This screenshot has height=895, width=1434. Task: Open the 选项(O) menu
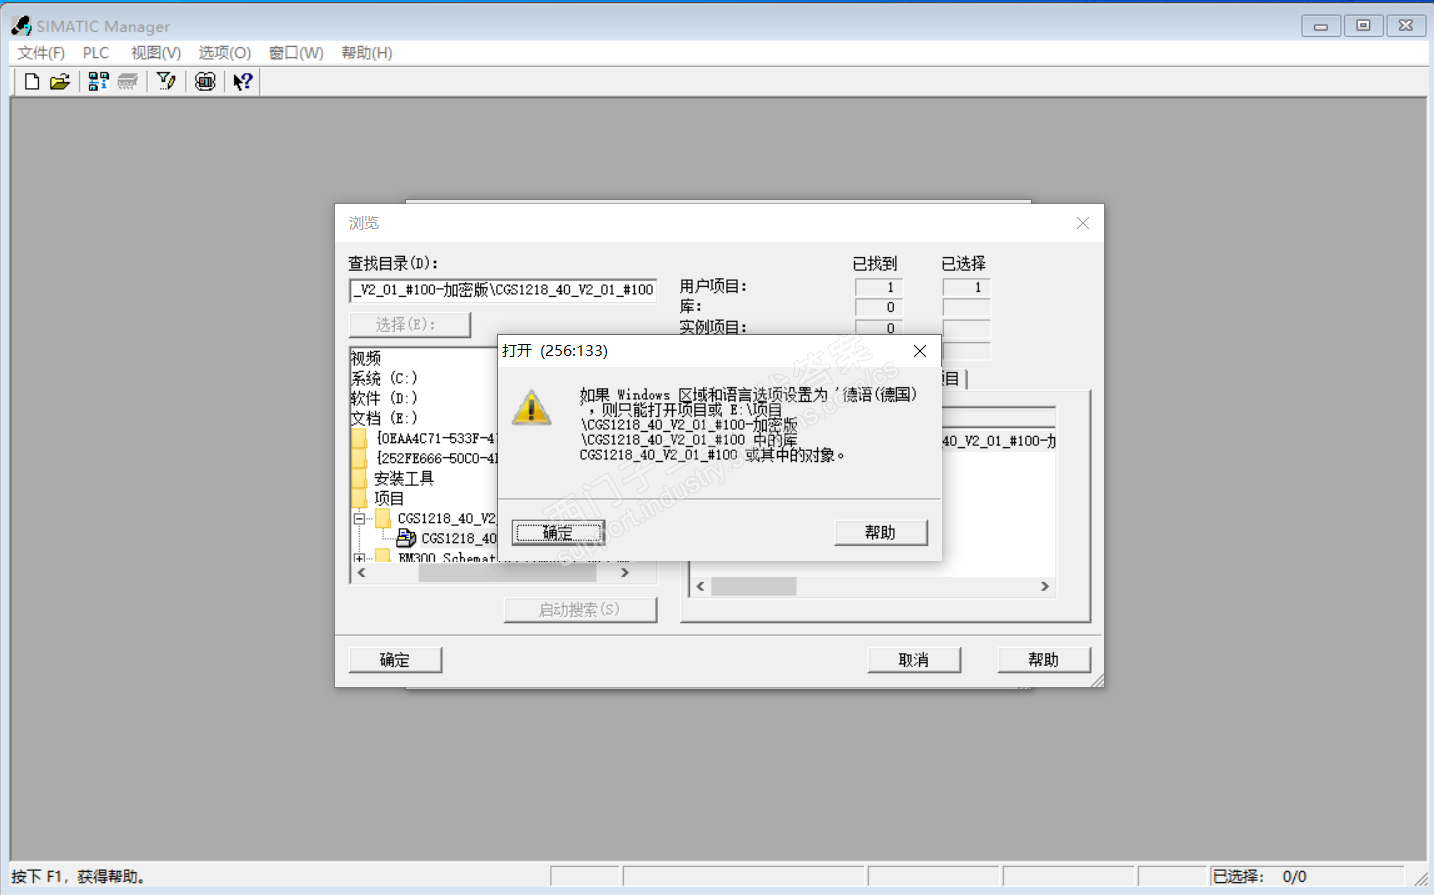click(225, 53)
